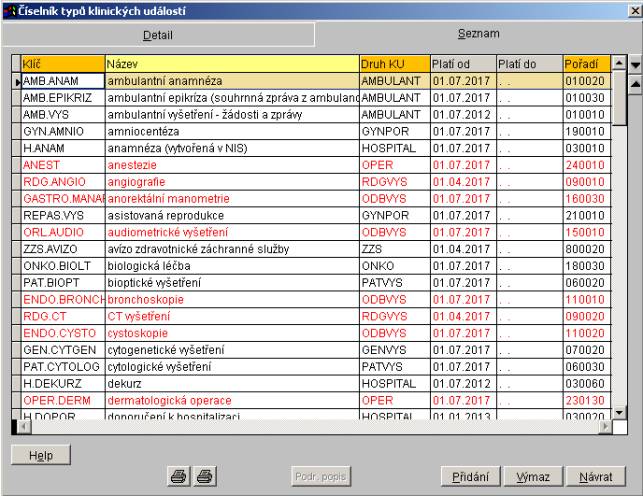Click the Pořadí column header
Image resolution: width=643 pixels, height=496 pixels.
click(x=585, y=64)
